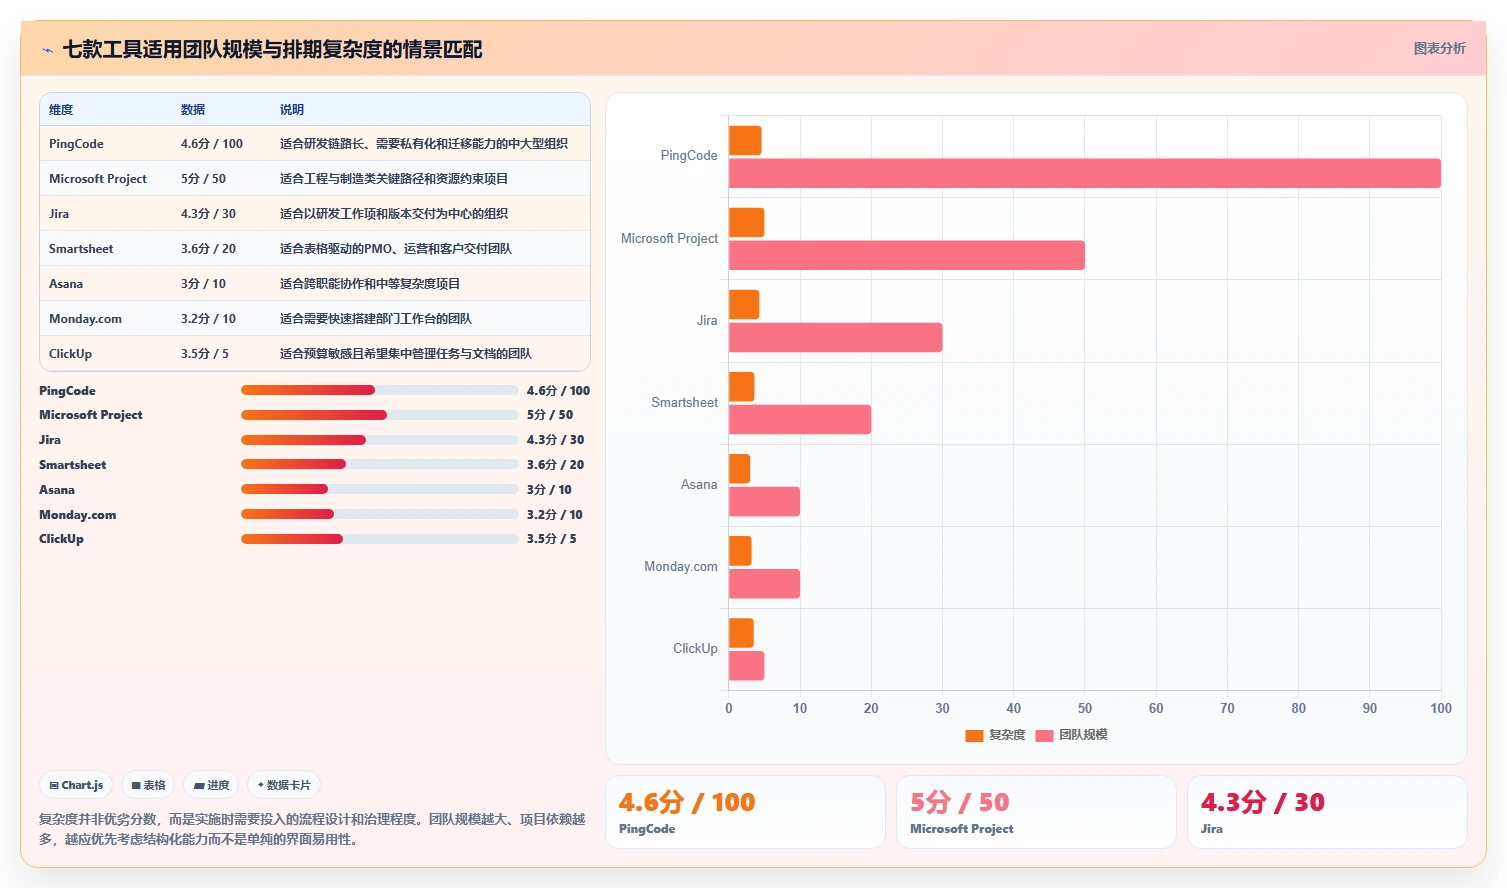Viewport: 1507px width, 888px height.
Task: Click table value 3.6分 / 20
Action: coord(208,249)
